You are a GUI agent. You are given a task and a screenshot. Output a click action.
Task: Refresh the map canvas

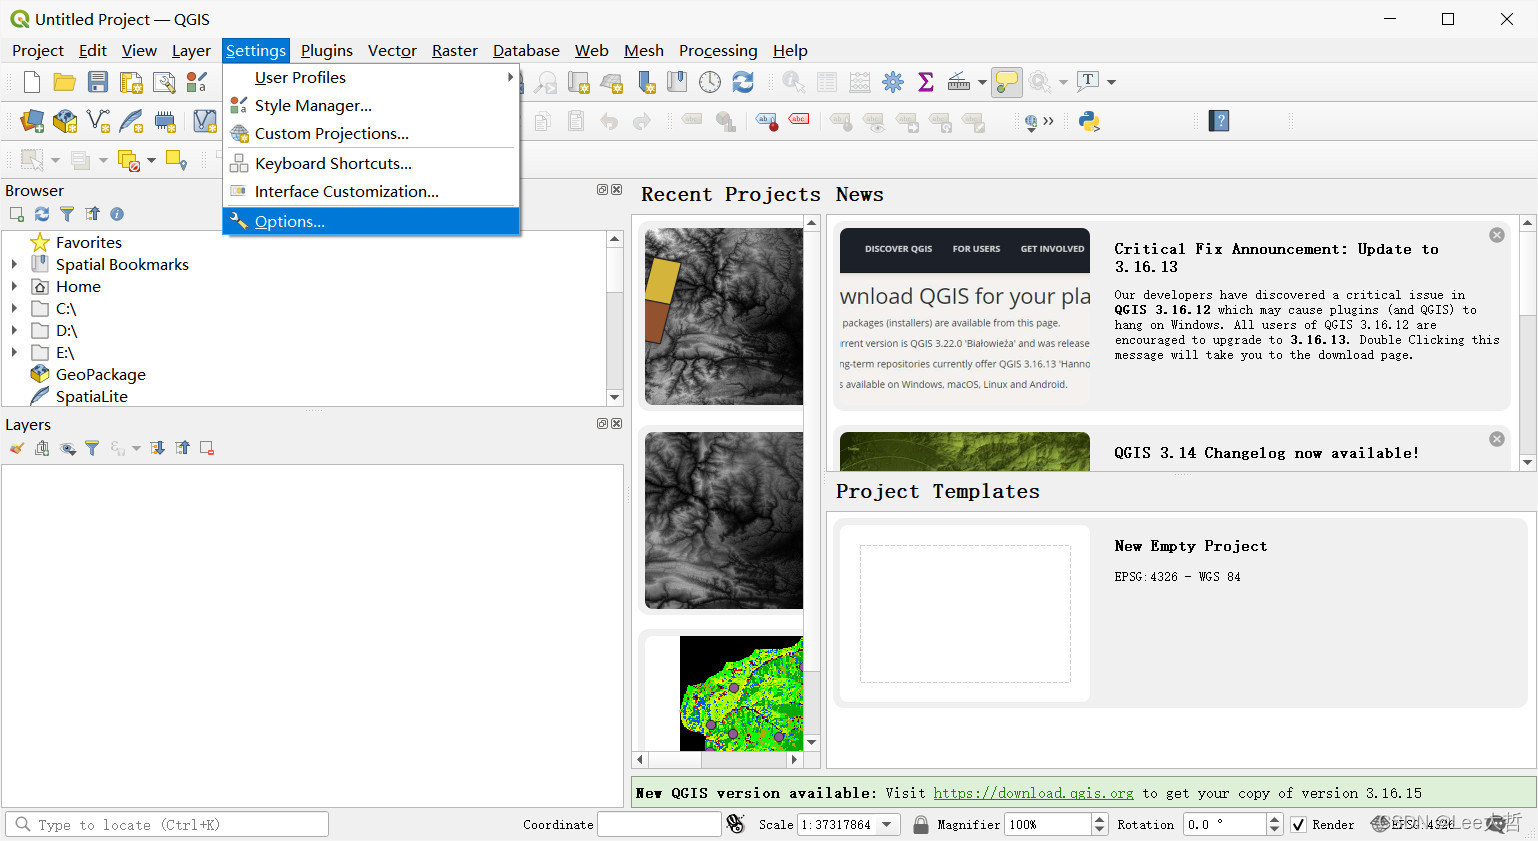pyautogui.click(x=743, y=82)
